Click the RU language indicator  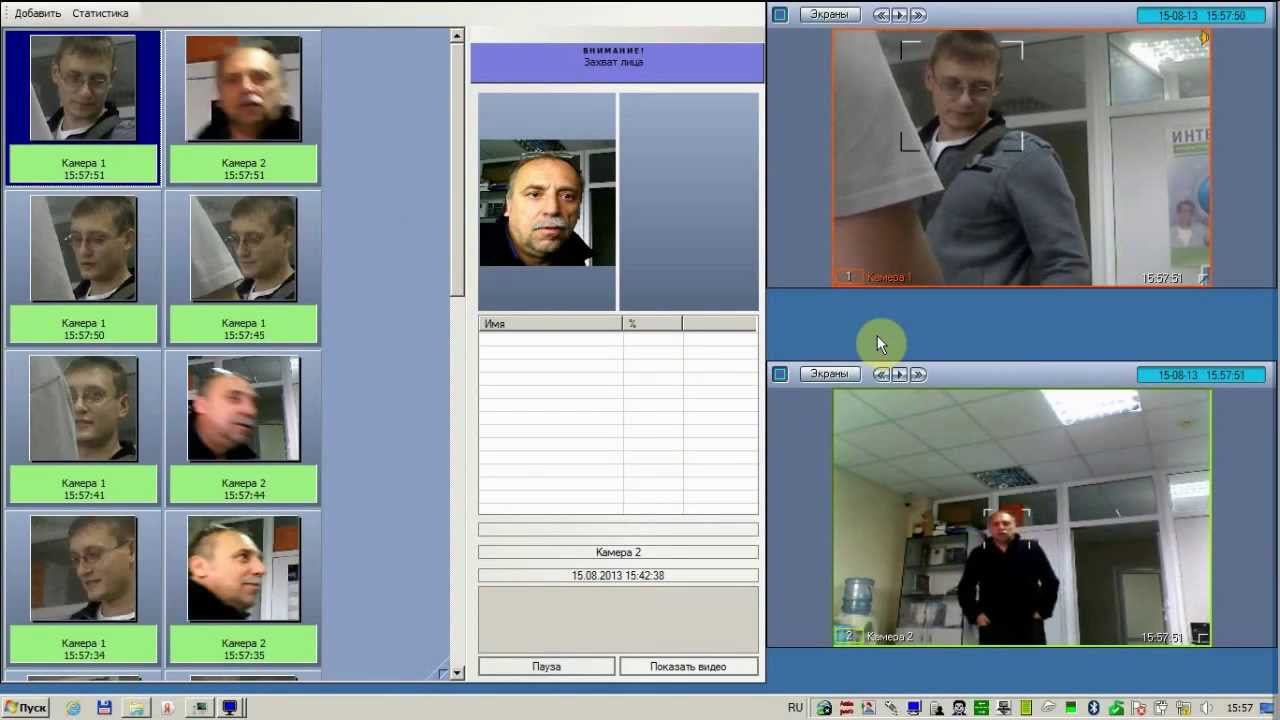(795, 708)
